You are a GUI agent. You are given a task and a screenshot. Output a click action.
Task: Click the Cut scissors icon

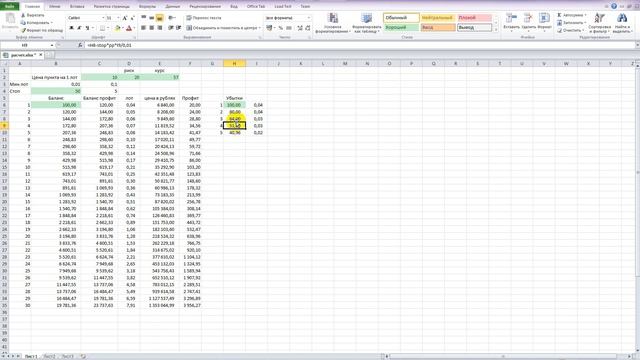(x=23, y=15)
